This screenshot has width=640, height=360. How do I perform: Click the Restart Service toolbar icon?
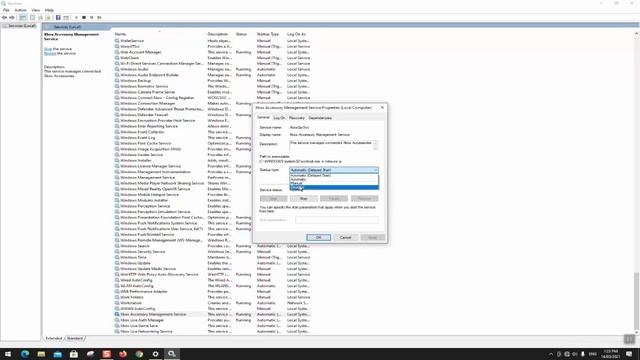[99, 18]
